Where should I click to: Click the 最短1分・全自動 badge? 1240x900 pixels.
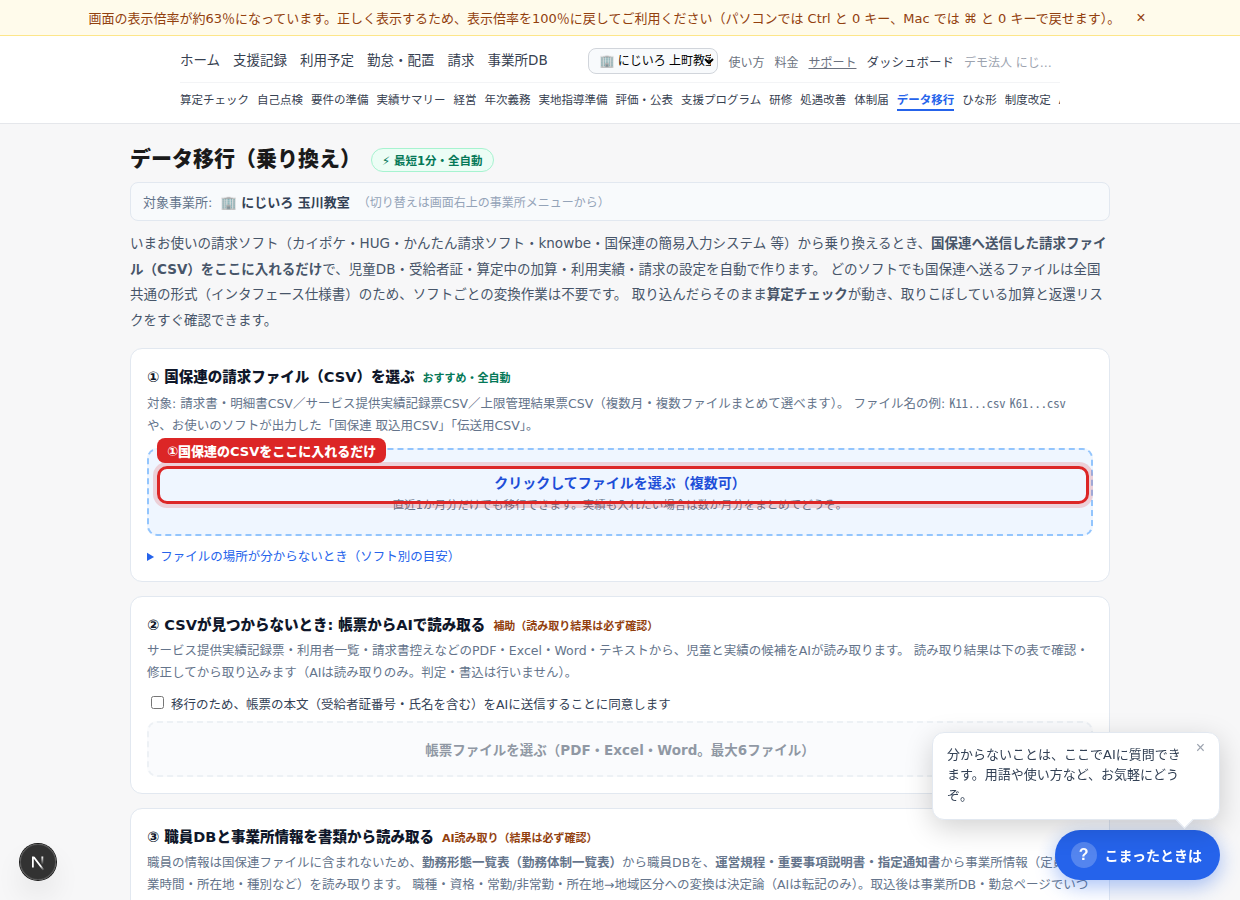432,160
